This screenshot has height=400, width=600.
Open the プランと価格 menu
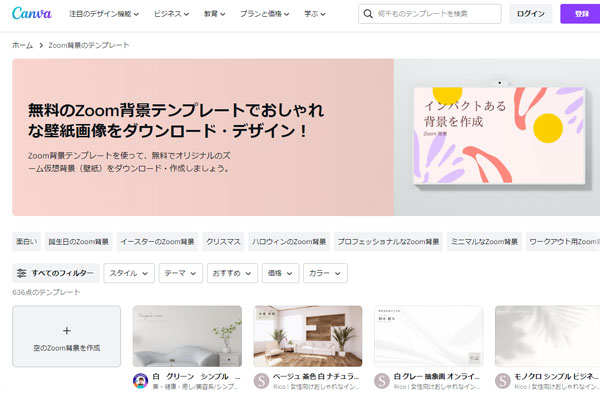[x=264, y=14]
